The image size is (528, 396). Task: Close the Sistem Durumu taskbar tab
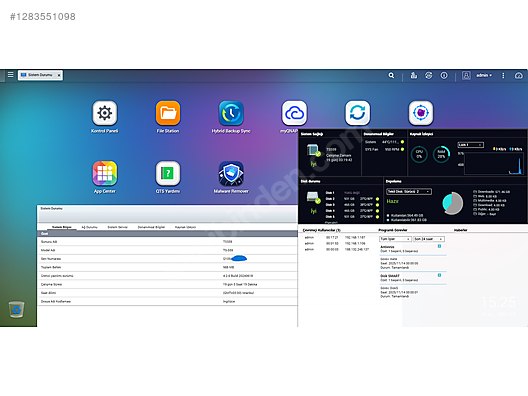[59, 75]
